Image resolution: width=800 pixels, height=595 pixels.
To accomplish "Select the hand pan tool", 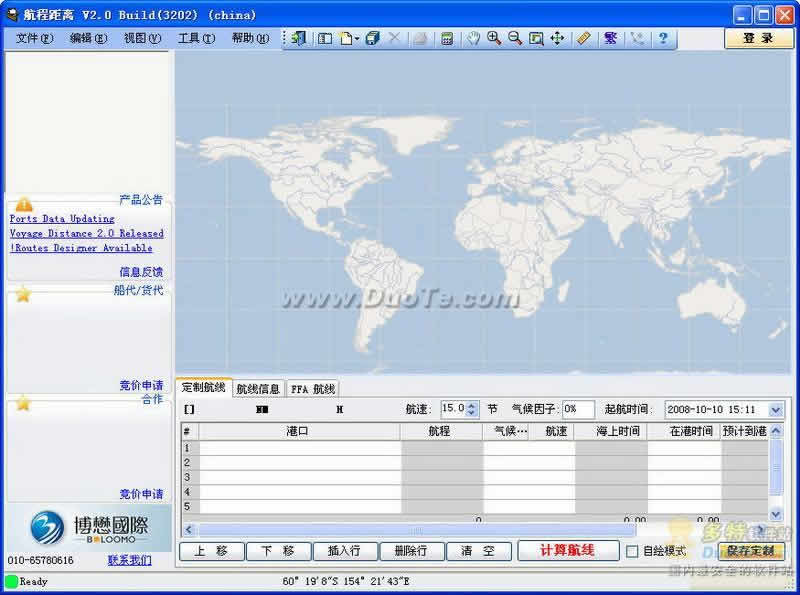I will click(x=473, y=38).
